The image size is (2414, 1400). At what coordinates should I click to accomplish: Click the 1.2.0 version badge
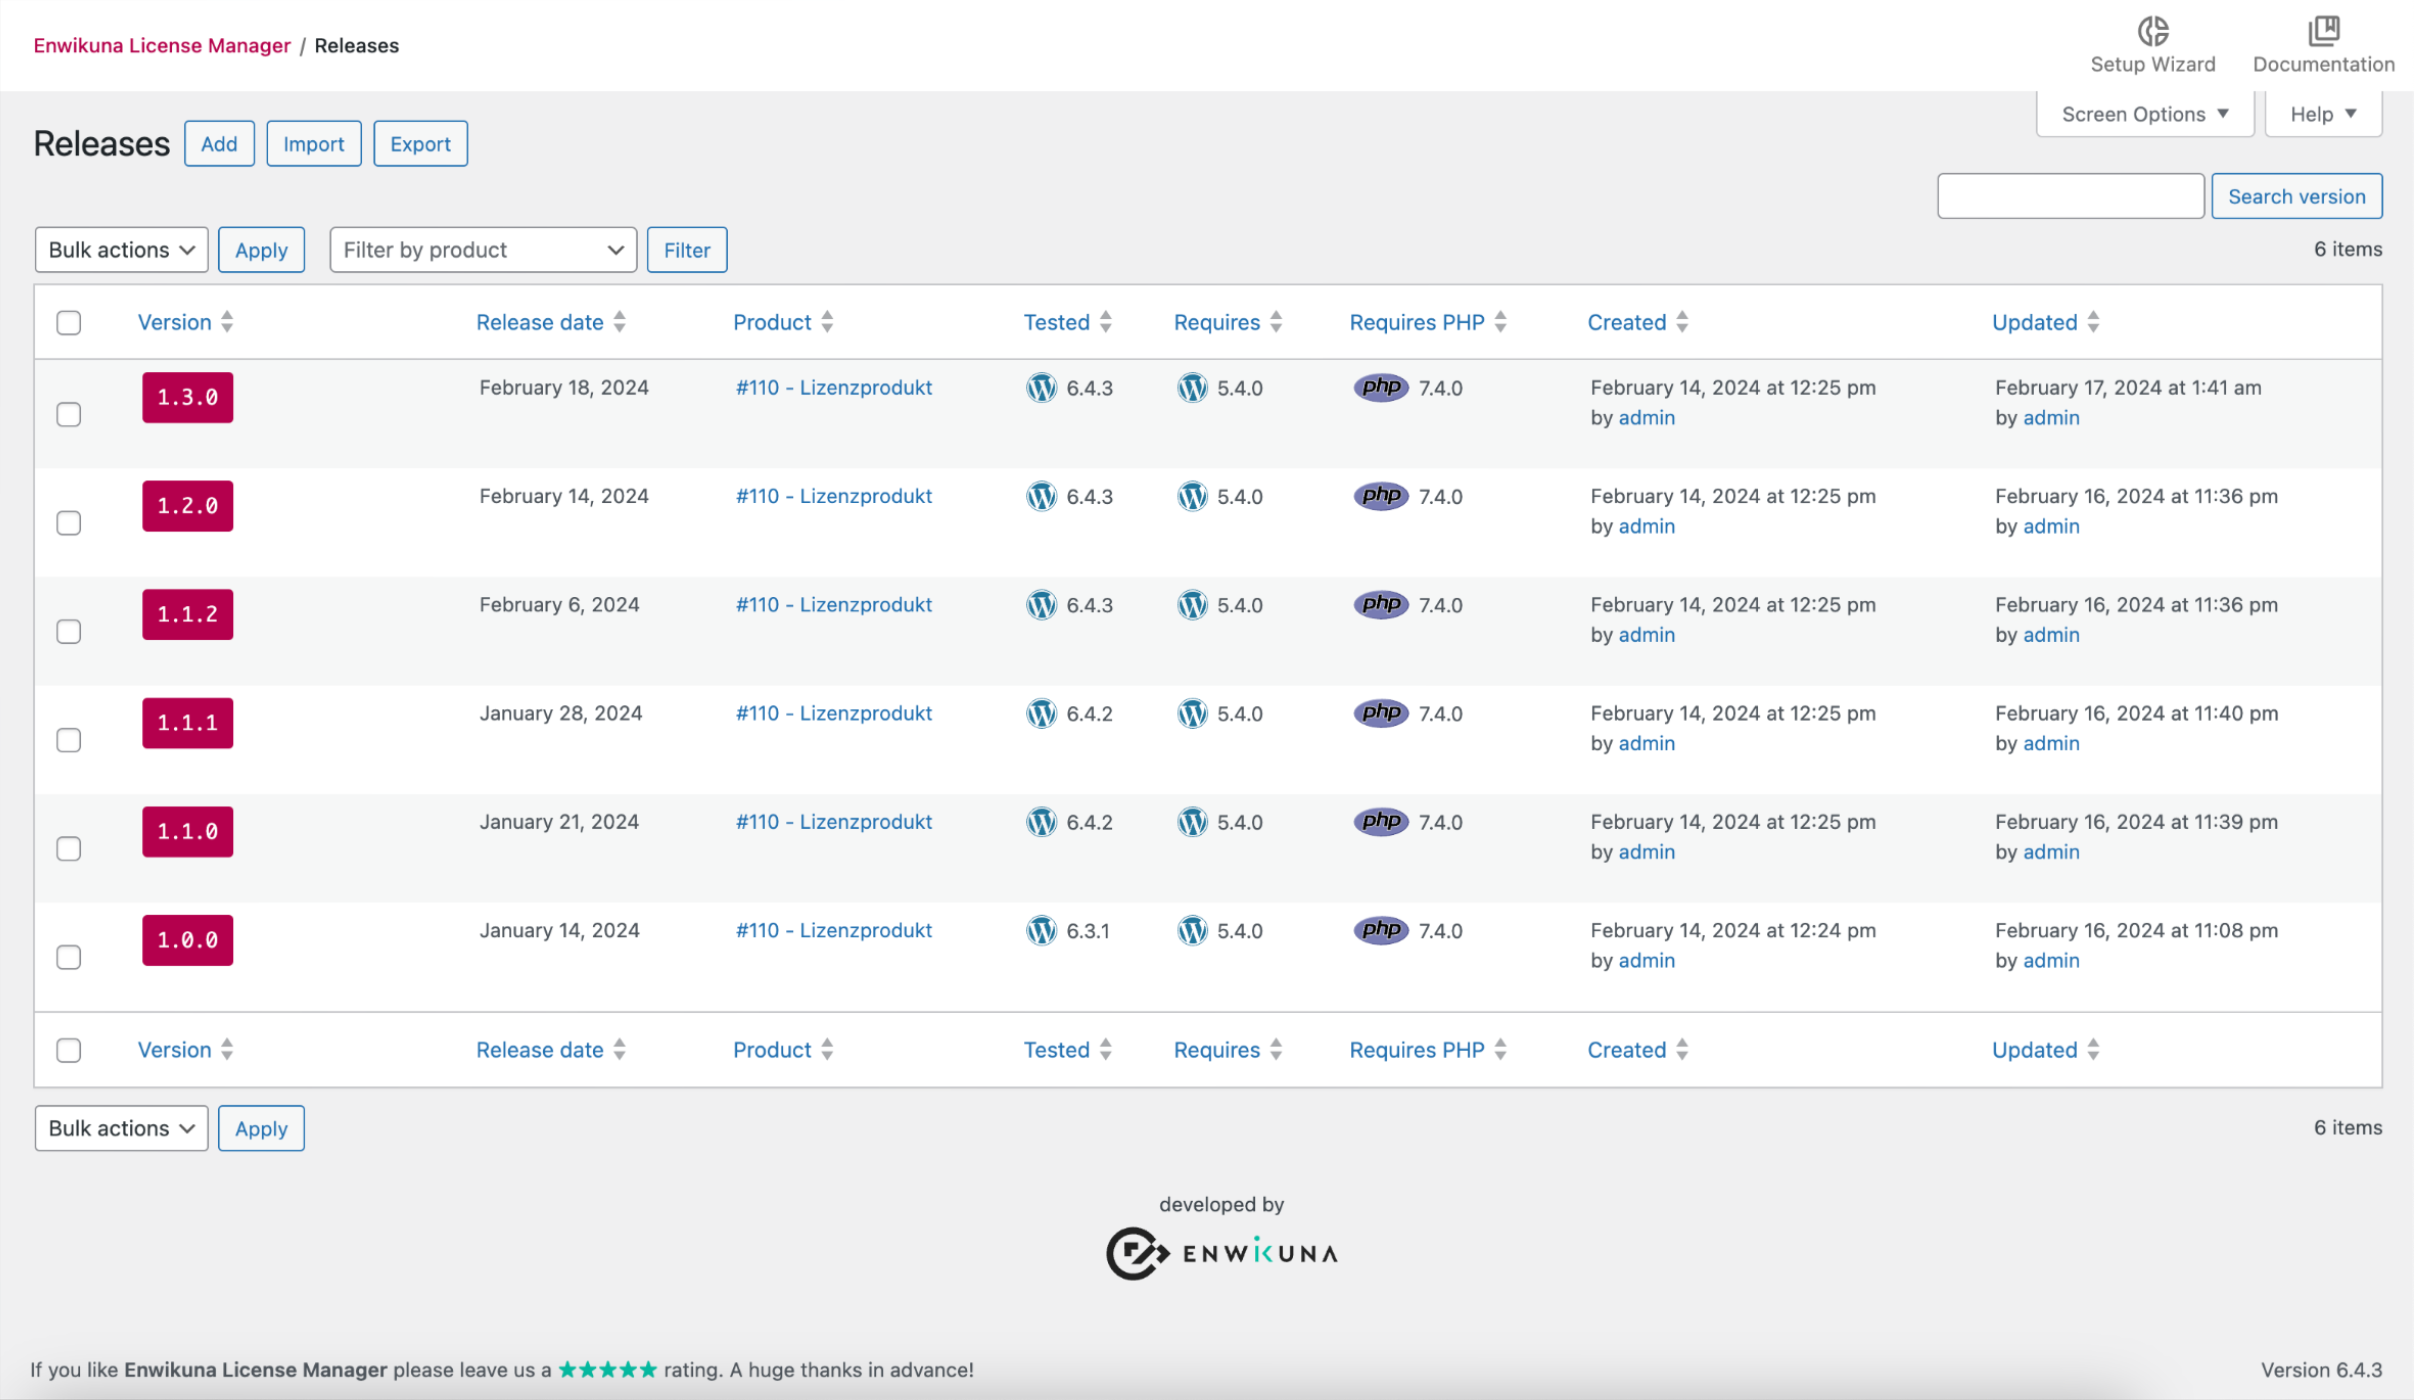pos(187,506)
